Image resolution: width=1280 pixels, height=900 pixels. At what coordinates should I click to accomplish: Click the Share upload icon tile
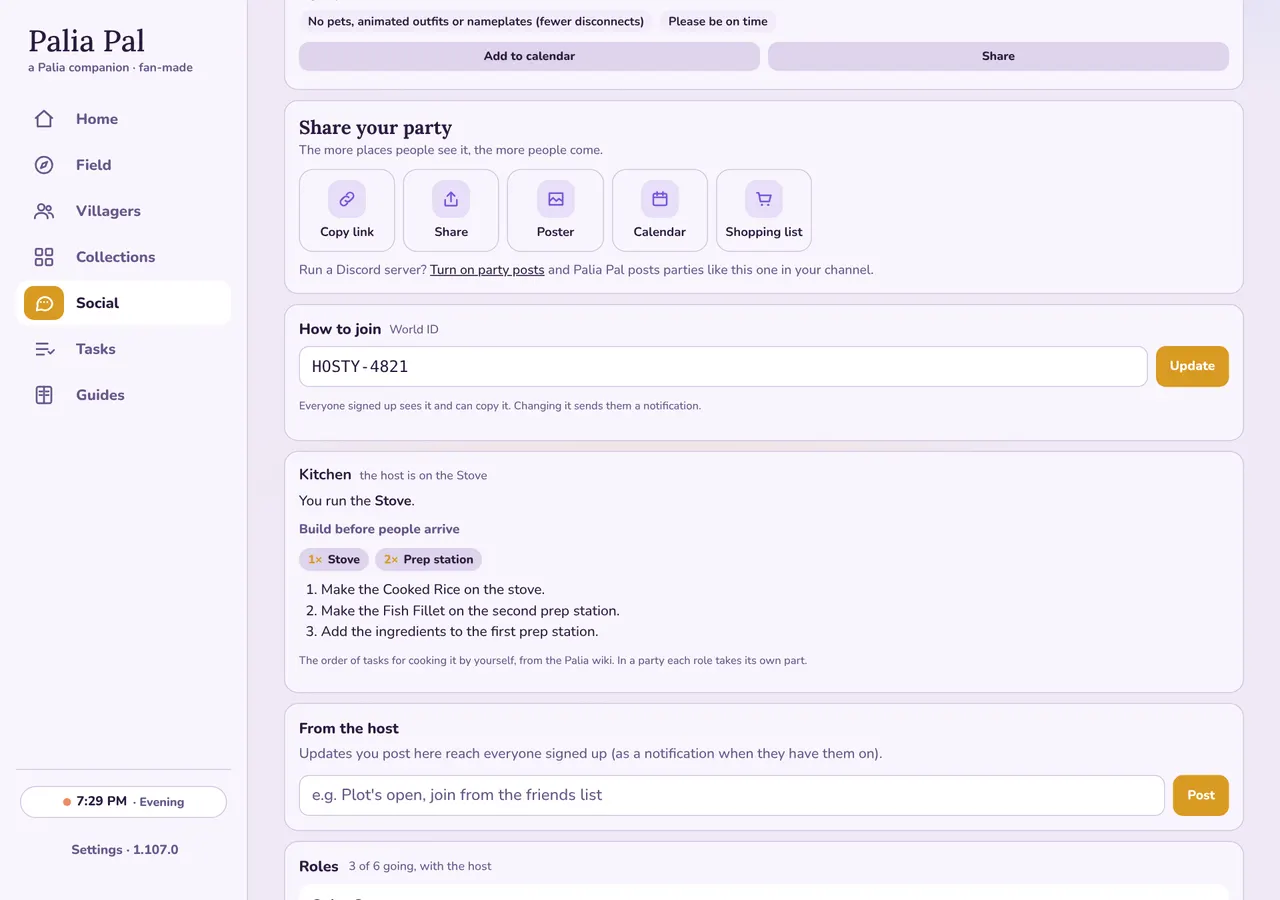tap(451, 199)
